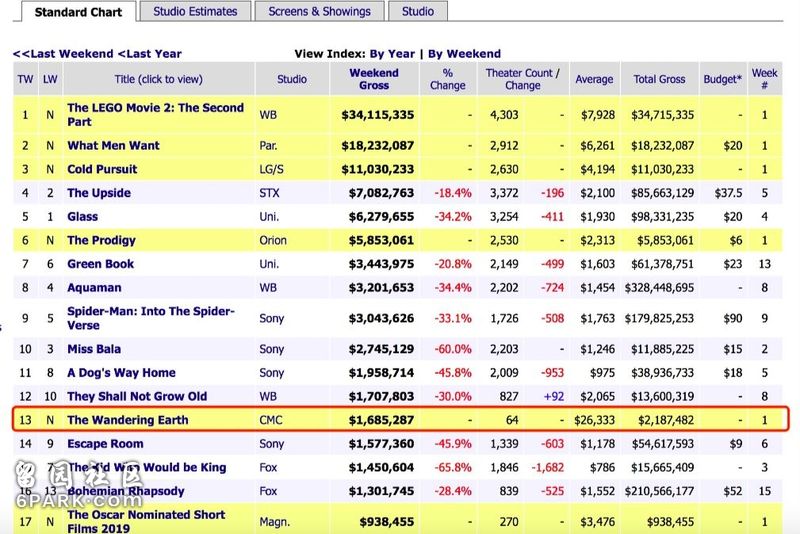This screenshot has height=534, width=800.
Task: Open Green Book movie link
Action: click(101, 264)
